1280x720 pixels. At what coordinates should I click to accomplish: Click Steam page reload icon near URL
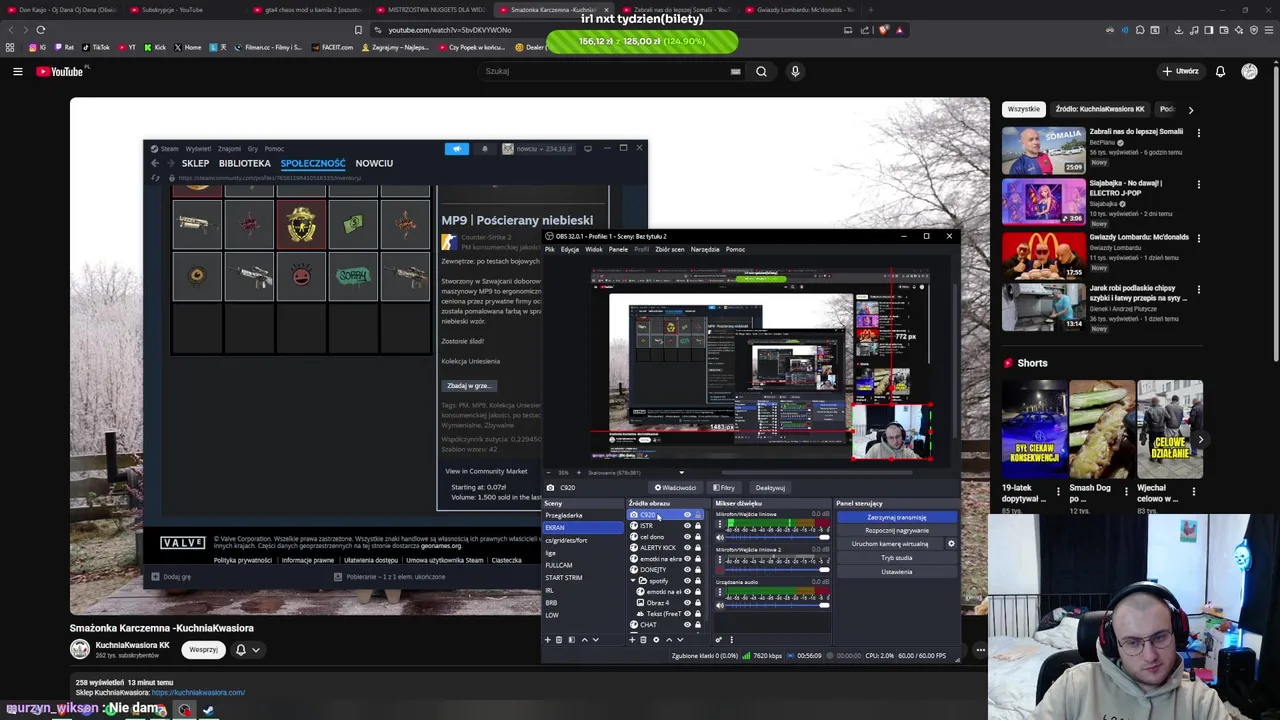(x=155, y=178)
